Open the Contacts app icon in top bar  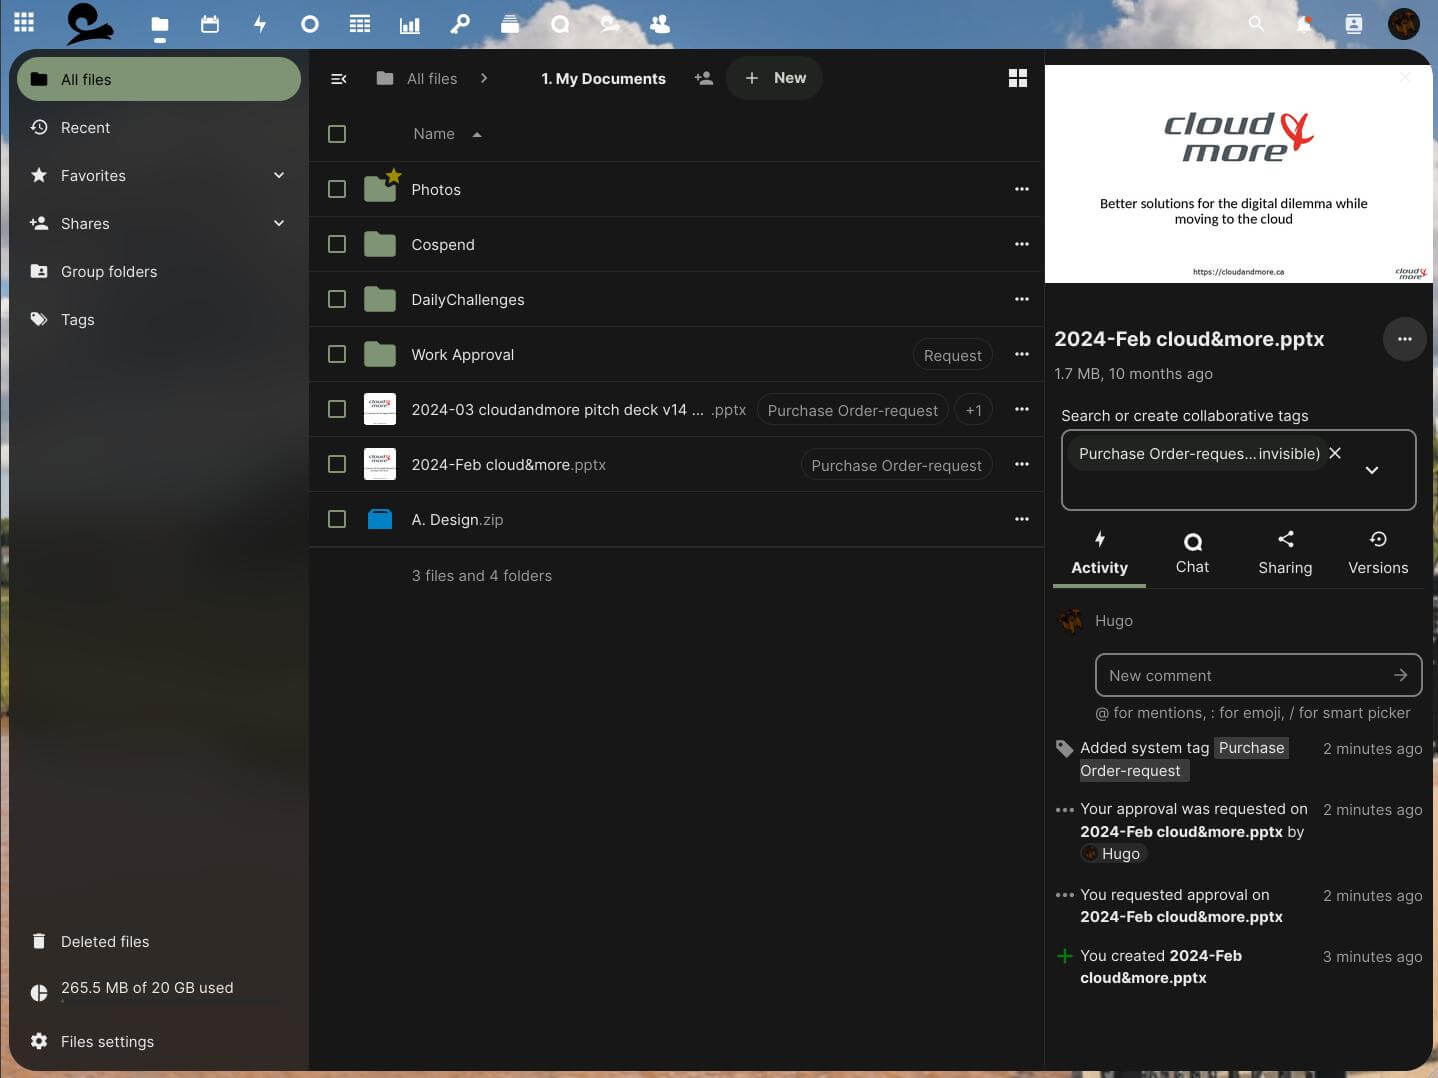660,24
